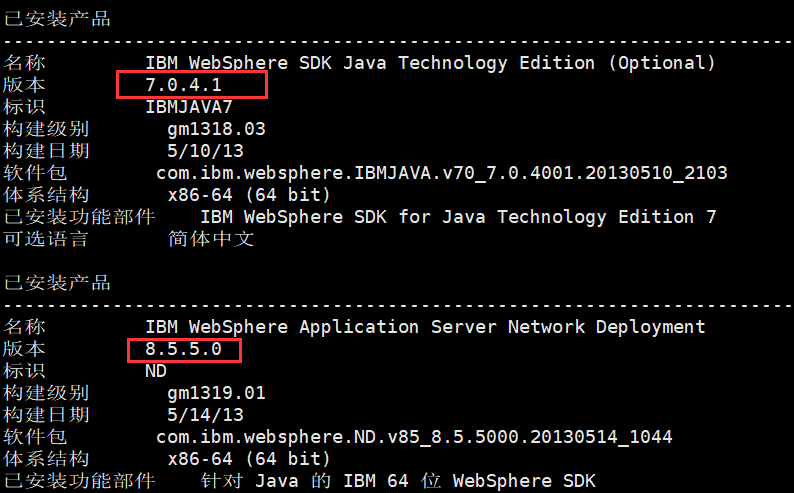
Task: Click build date 5/14/13
Action: coord(205,415)
